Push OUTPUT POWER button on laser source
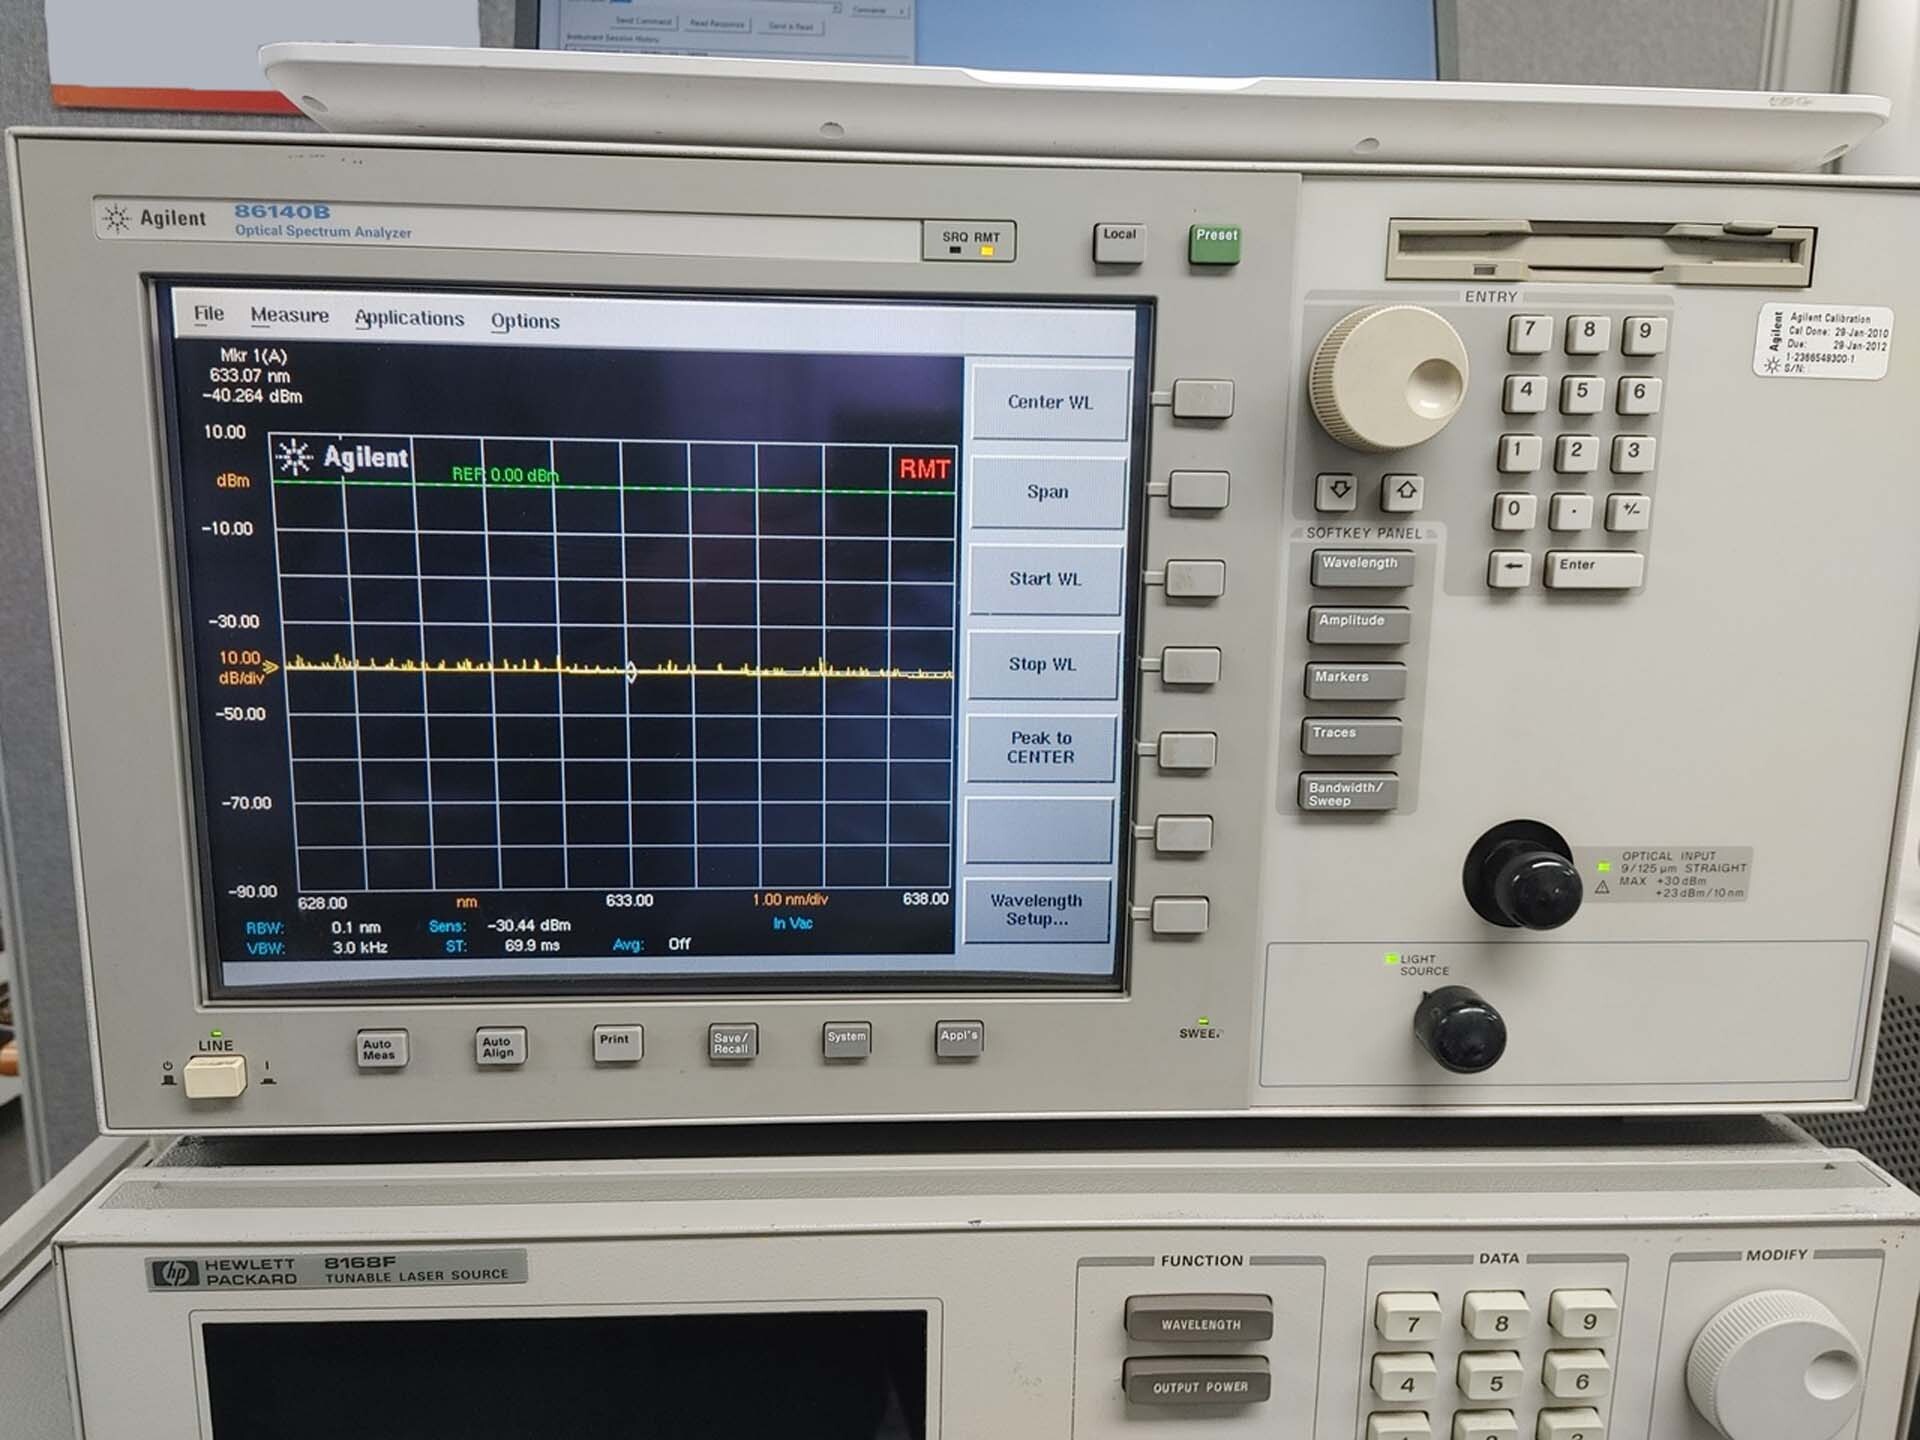The image size is (1920, 1440). 1200,1383
